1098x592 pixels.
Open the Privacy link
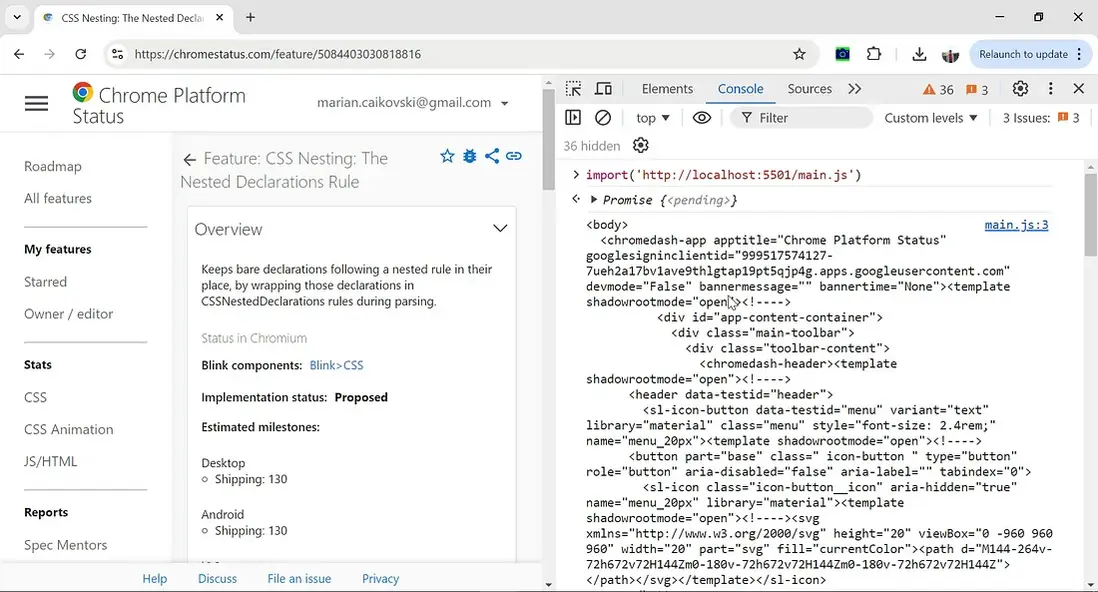click(380, 579)
